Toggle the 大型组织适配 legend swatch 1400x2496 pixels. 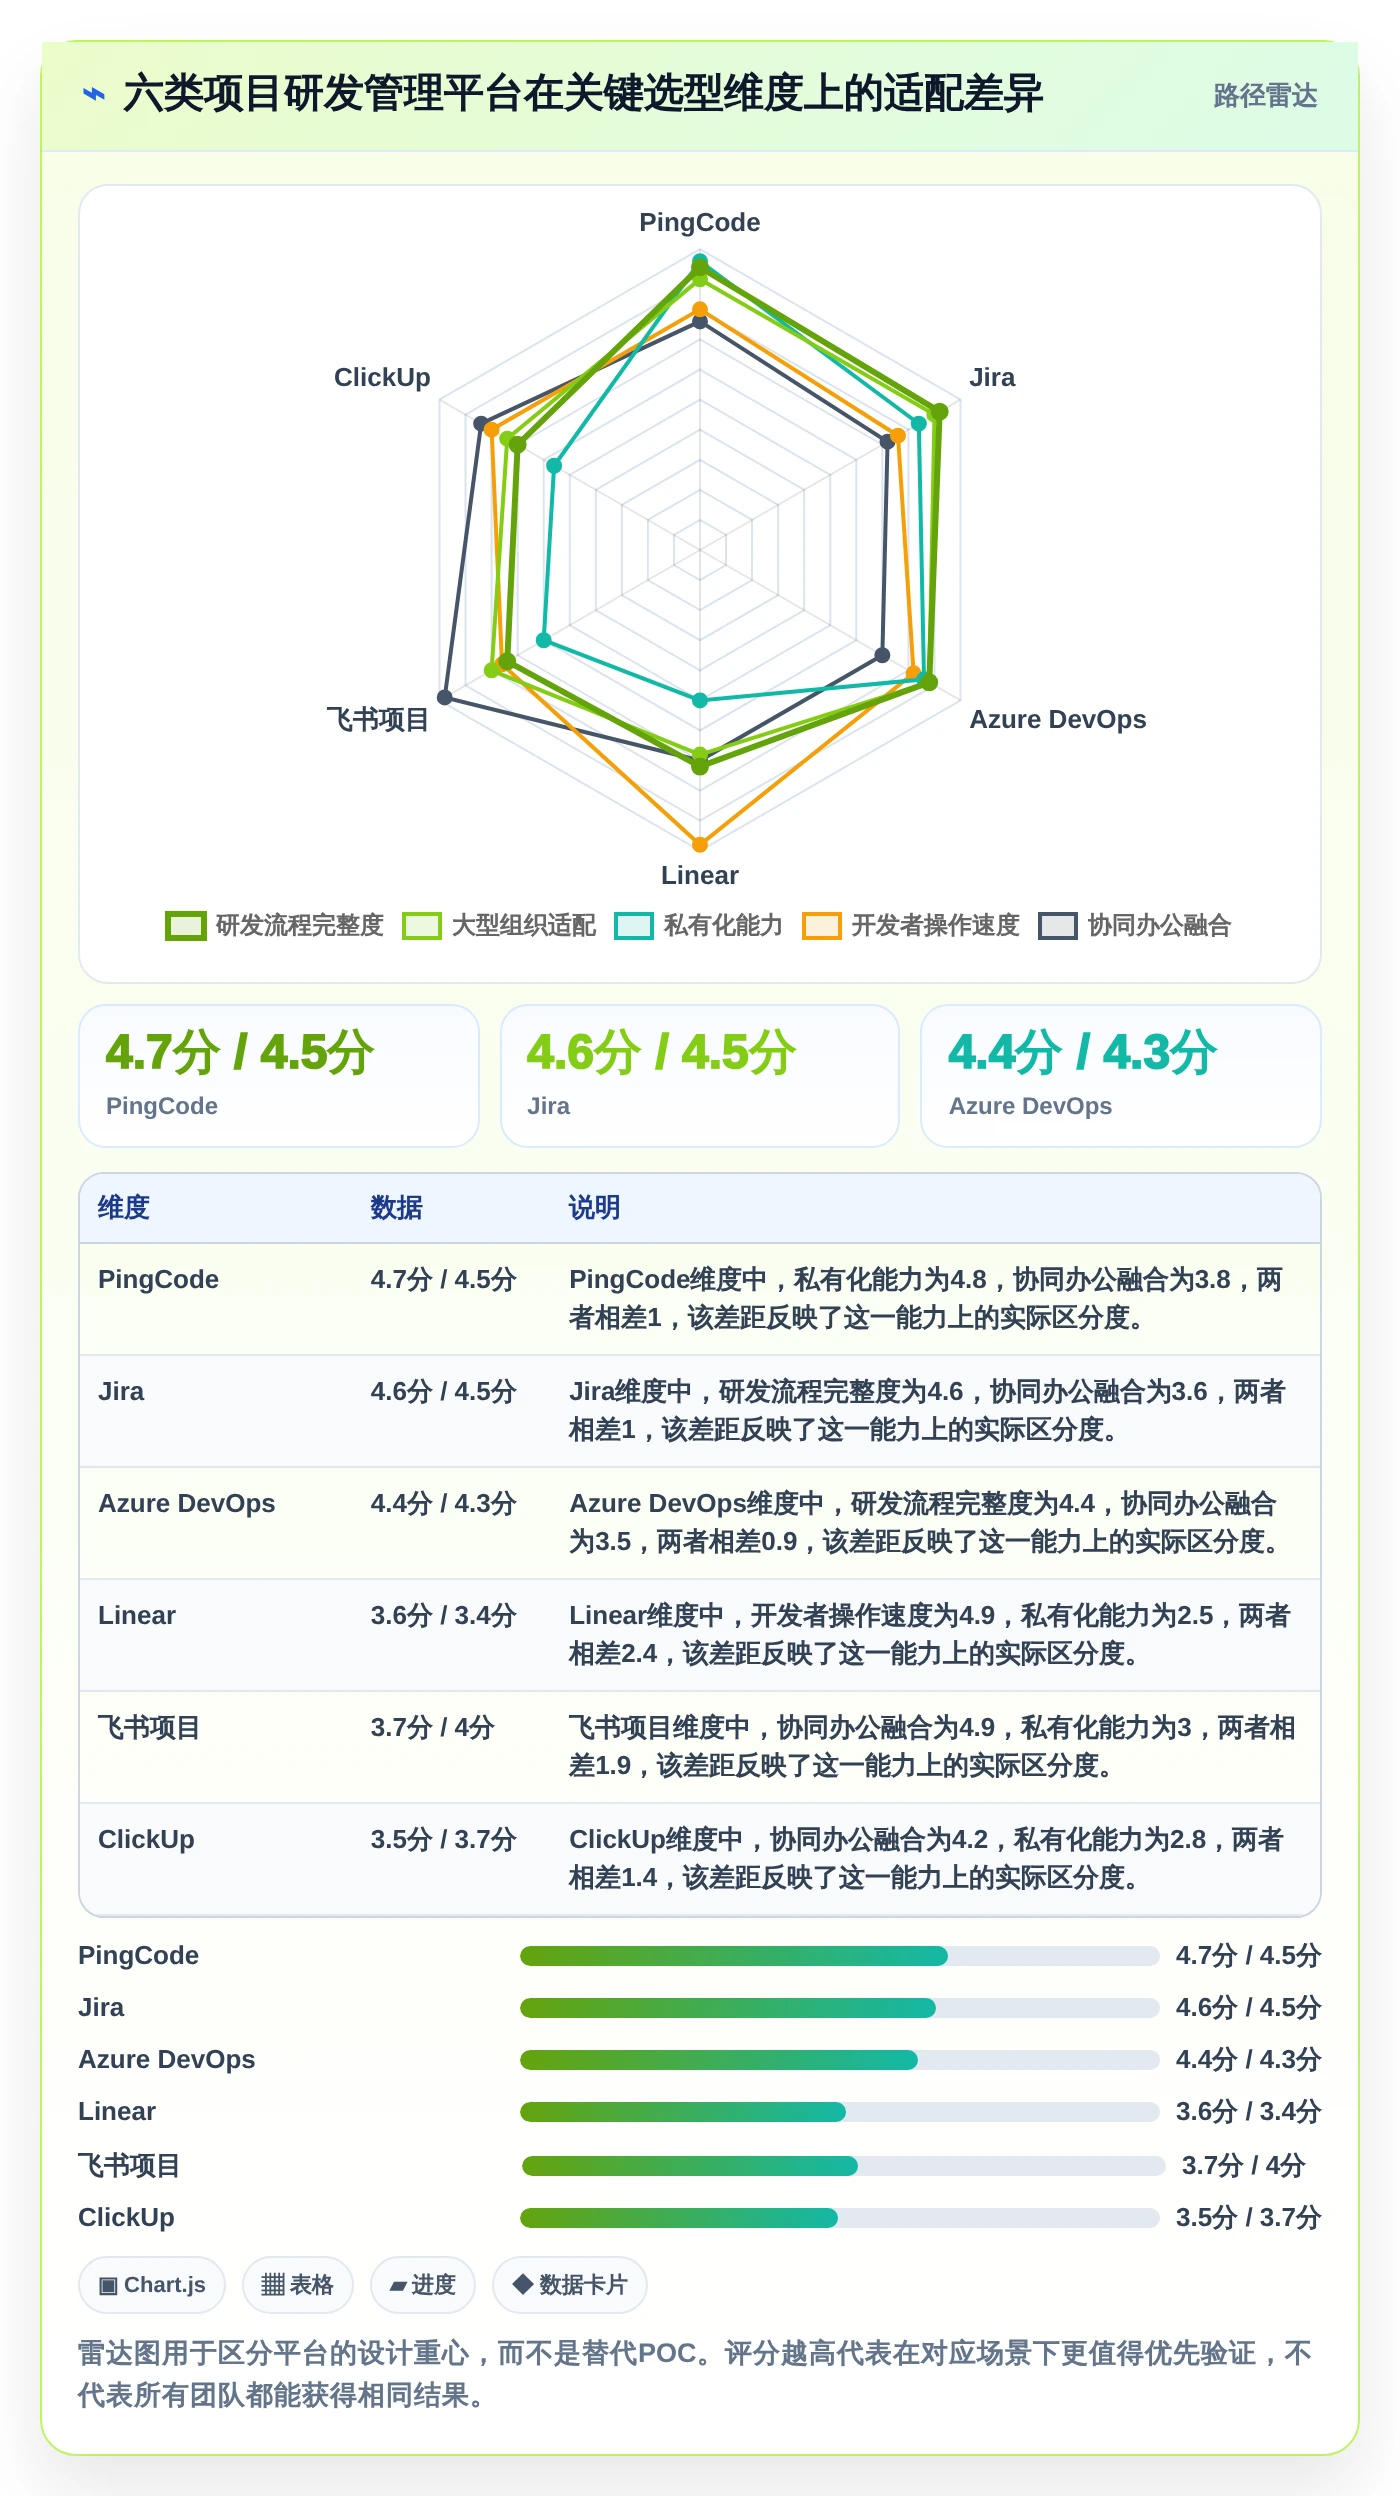(421, 926)
